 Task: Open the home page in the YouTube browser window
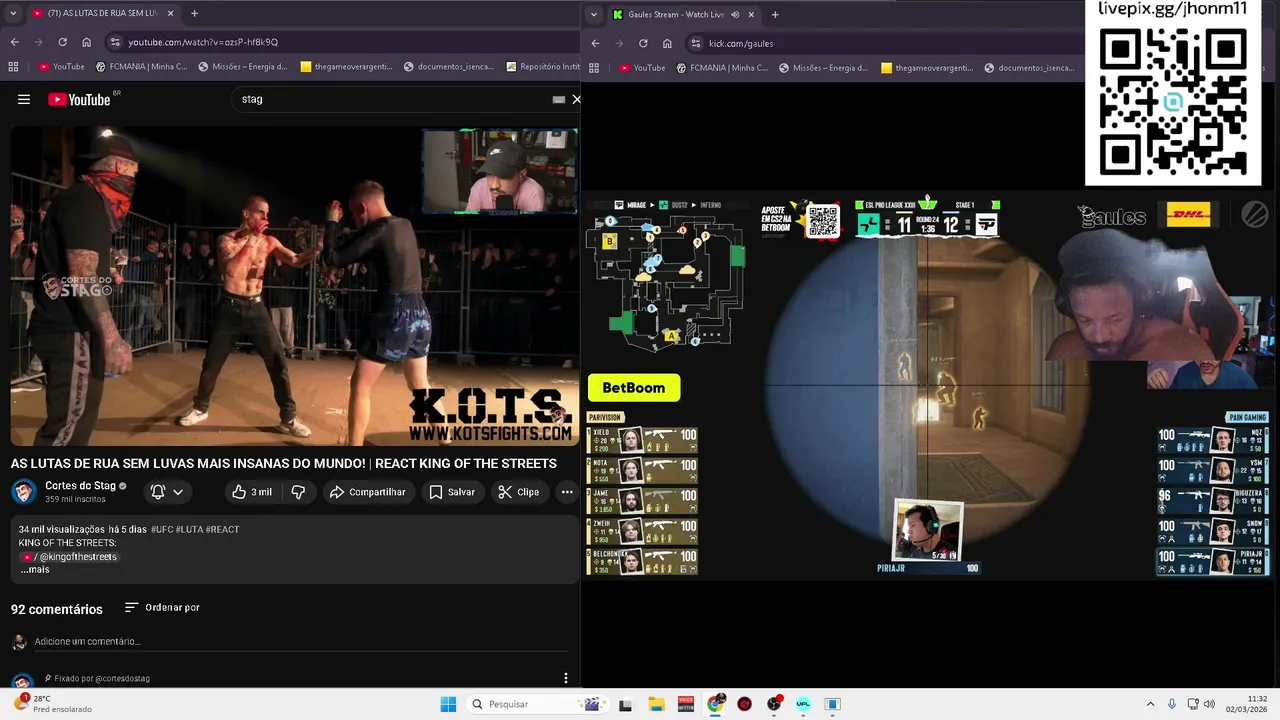point(86,42)
